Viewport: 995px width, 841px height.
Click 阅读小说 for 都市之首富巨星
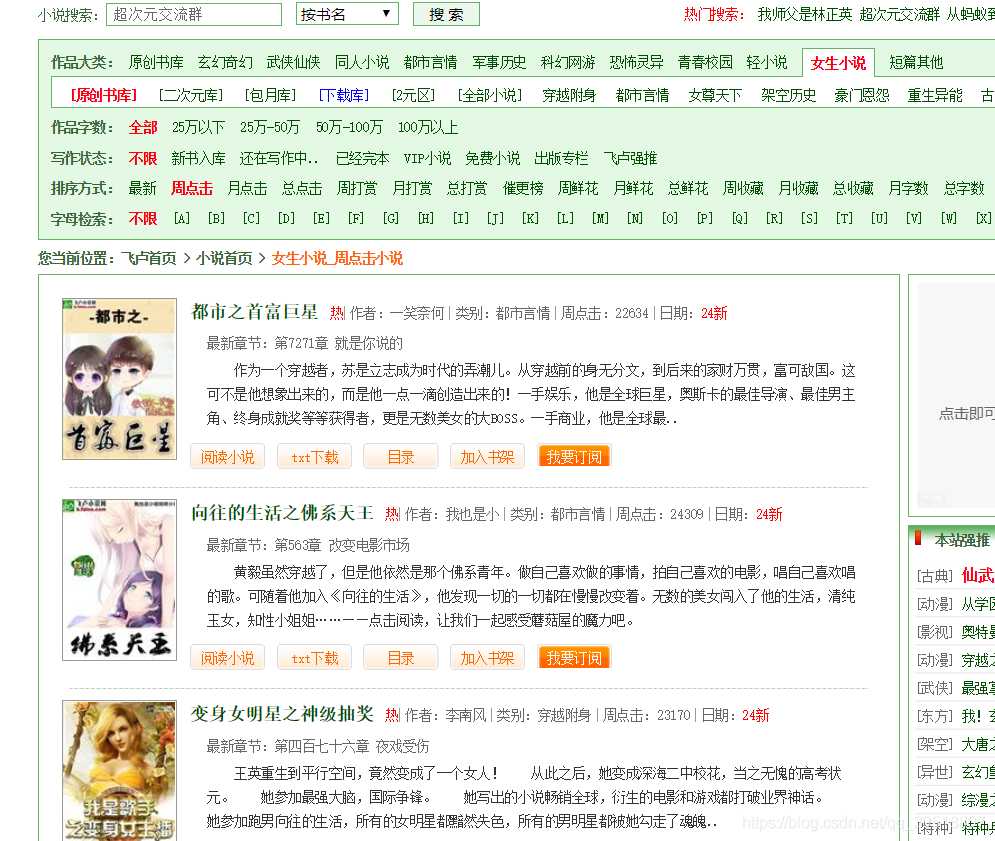[227, 457]
